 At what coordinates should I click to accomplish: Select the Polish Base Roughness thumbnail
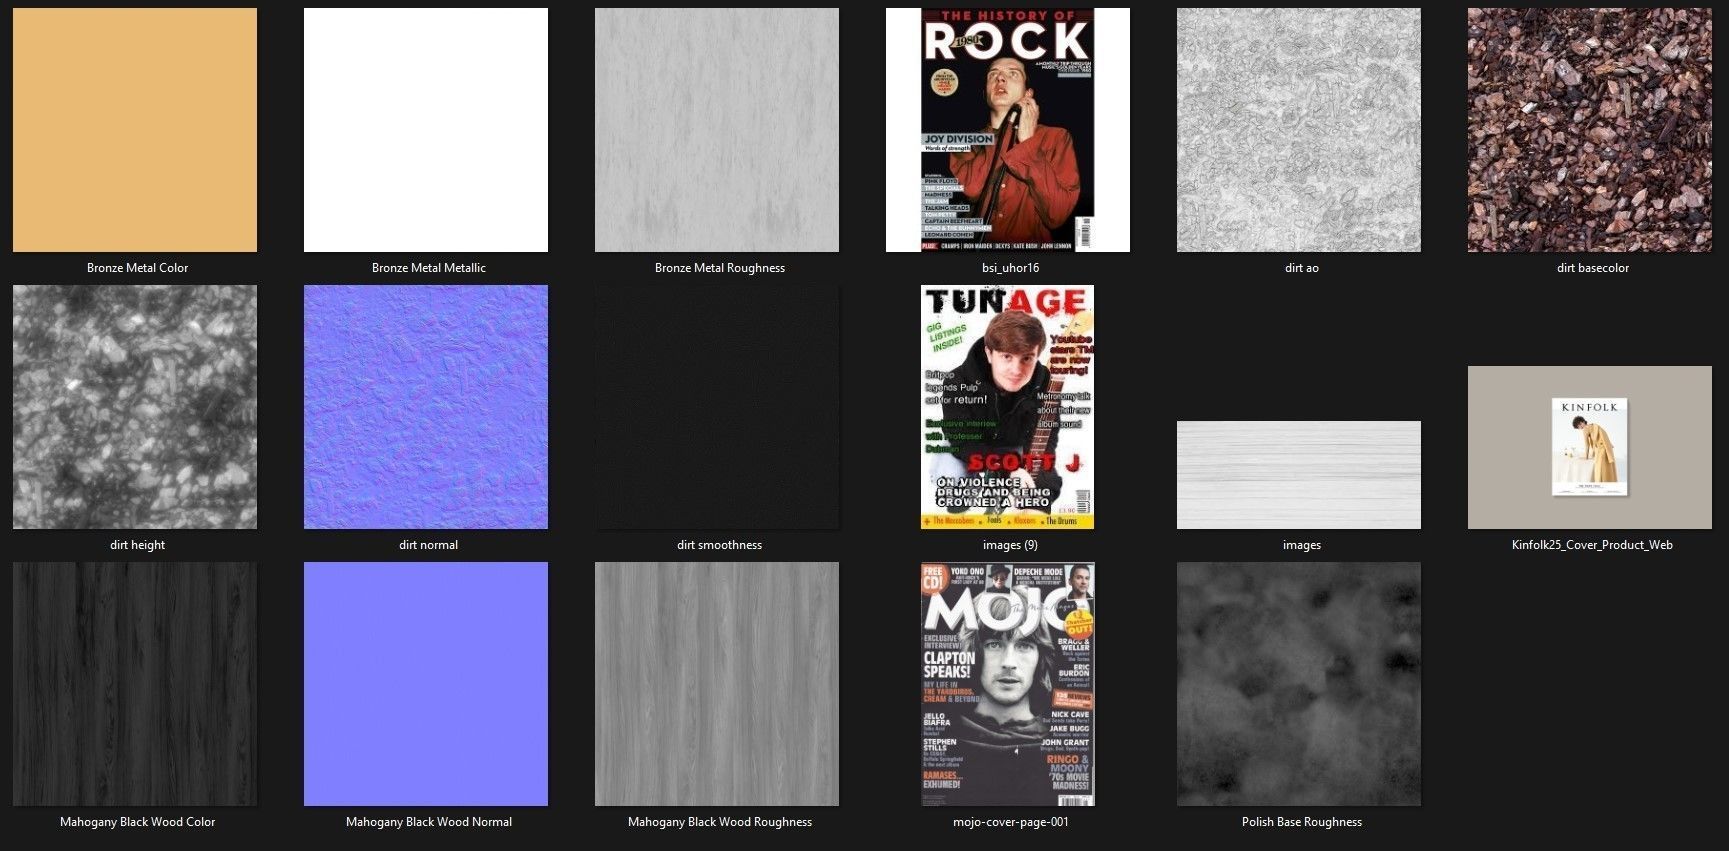[x=1299, y=684]
